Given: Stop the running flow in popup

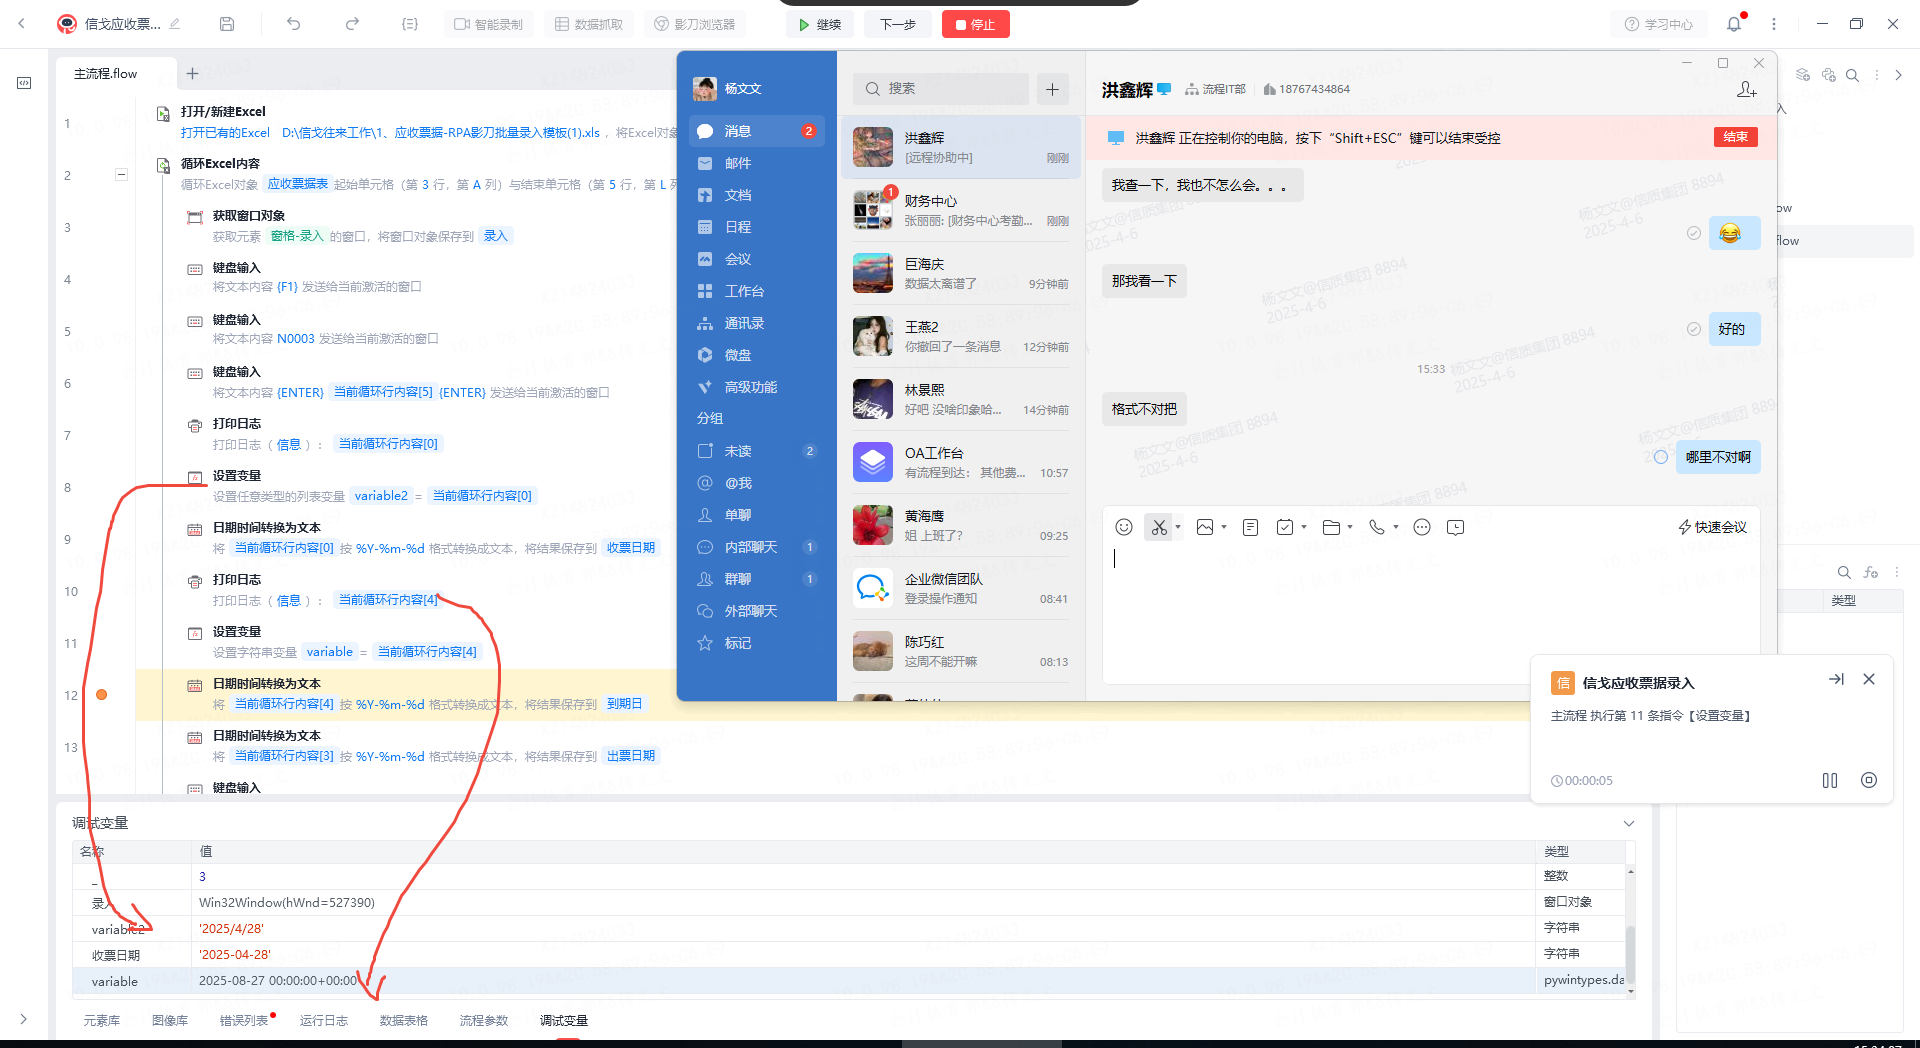Looking at the screenshot, I should (x=1869, y=780).
